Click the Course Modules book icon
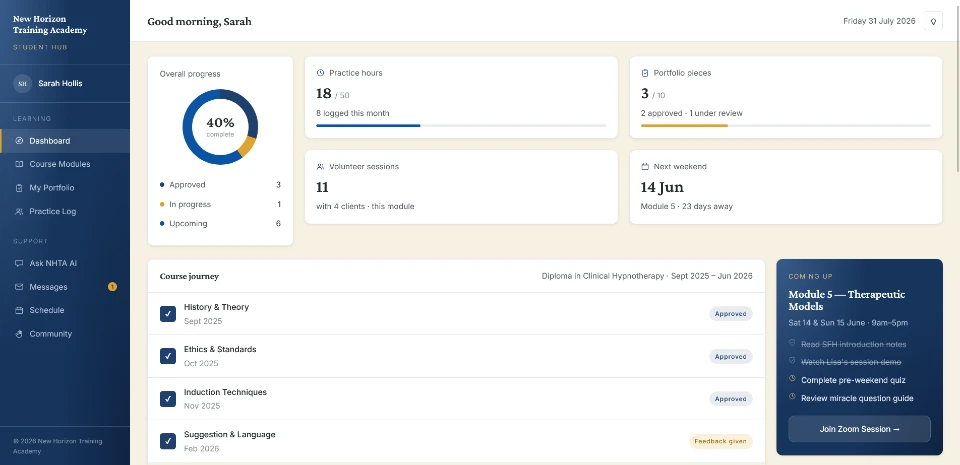The height and width of the screenshot is (465, 960). [x=19, y=164]
